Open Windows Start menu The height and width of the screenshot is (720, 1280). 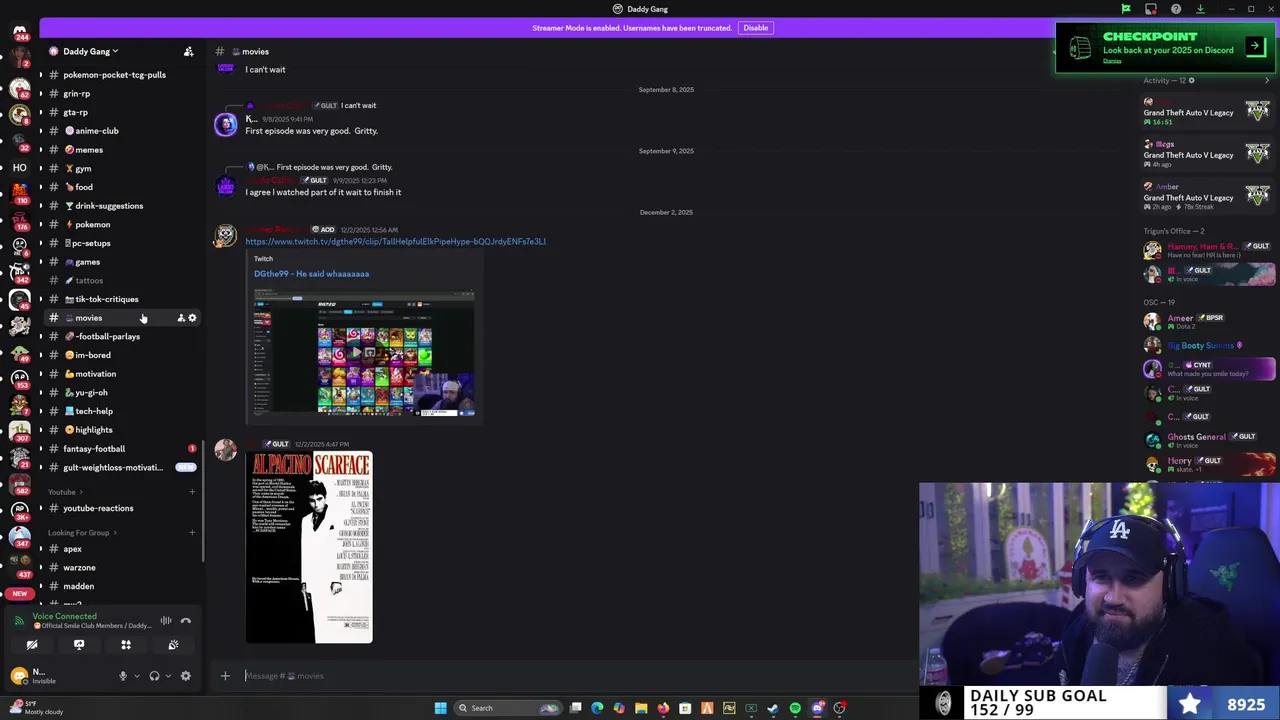(440, 708)
